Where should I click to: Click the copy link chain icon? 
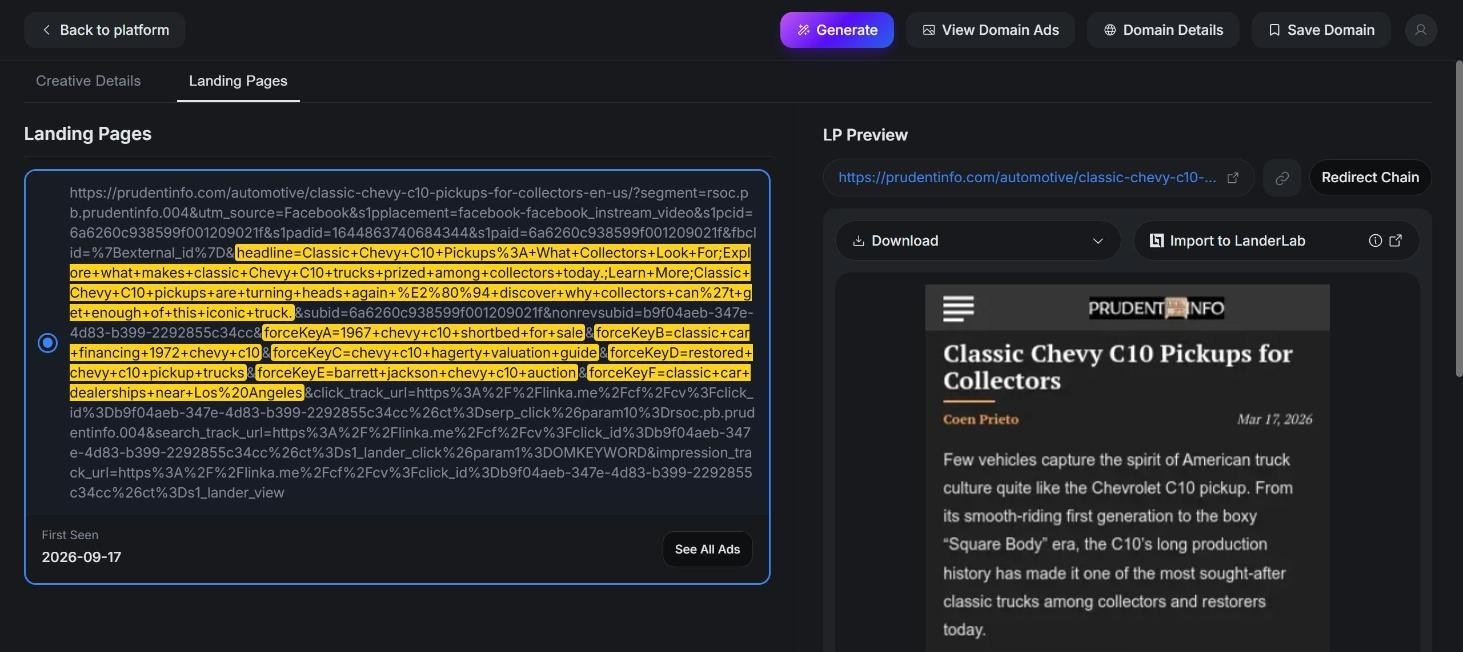(1282, 177)
